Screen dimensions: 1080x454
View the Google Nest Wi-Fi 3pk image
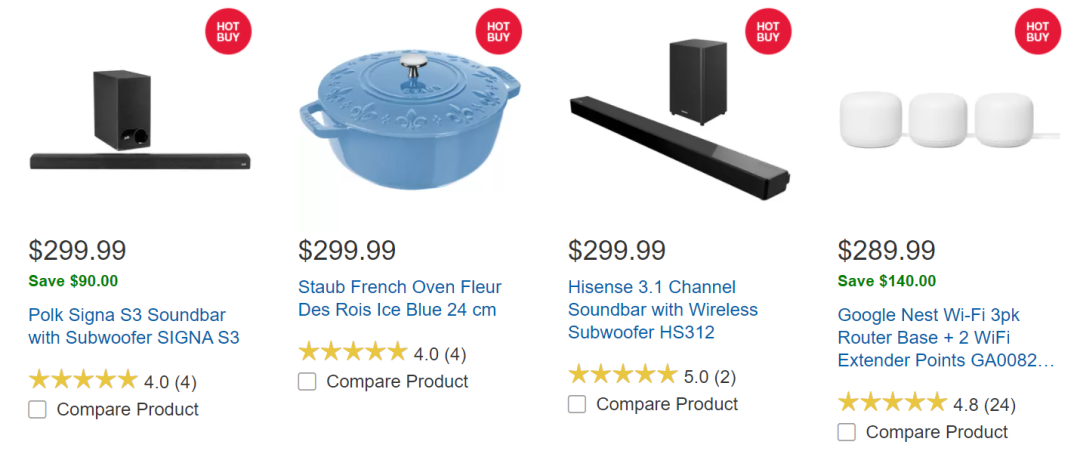pos(951,117)
